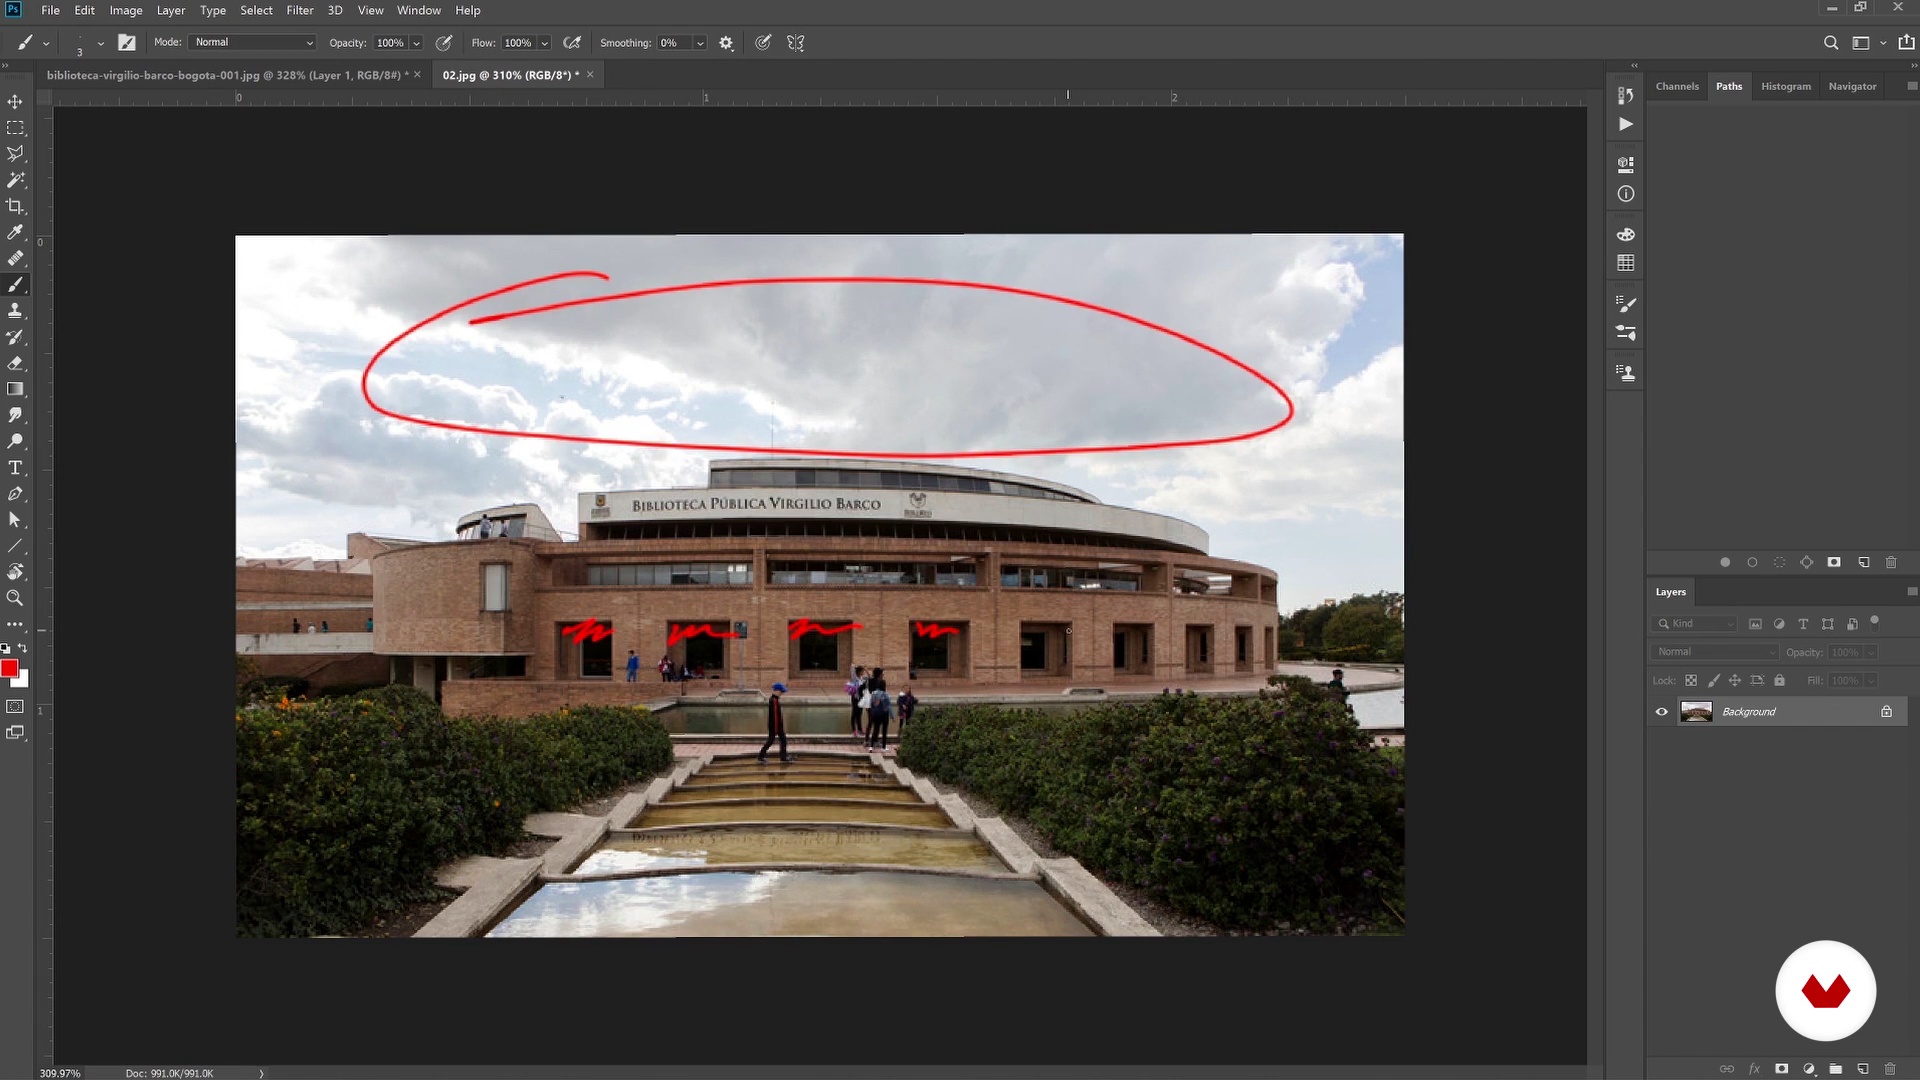Select the Zoom tool
The image size is (1920, 1080).
15,598
